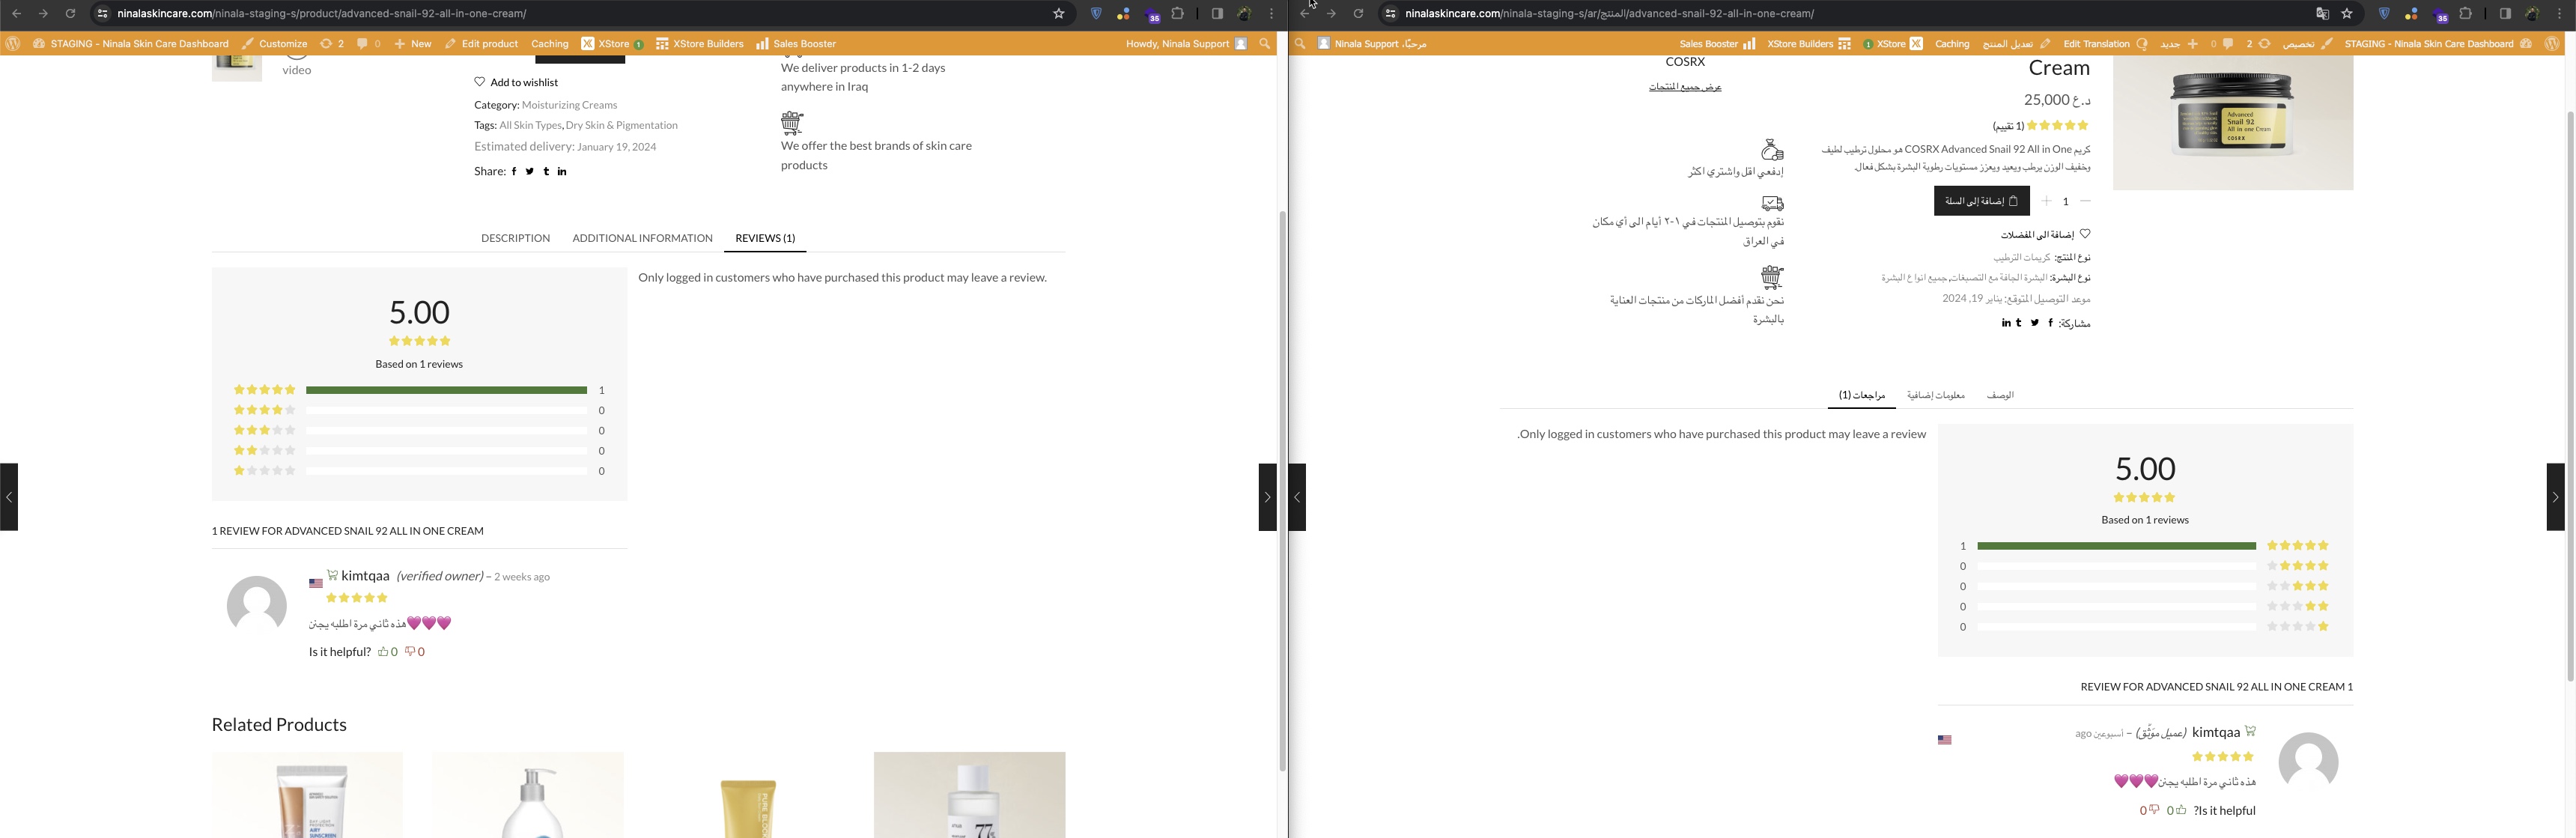
Task: Open the All Skin Types tag link
Action: (x=530, y=125)
